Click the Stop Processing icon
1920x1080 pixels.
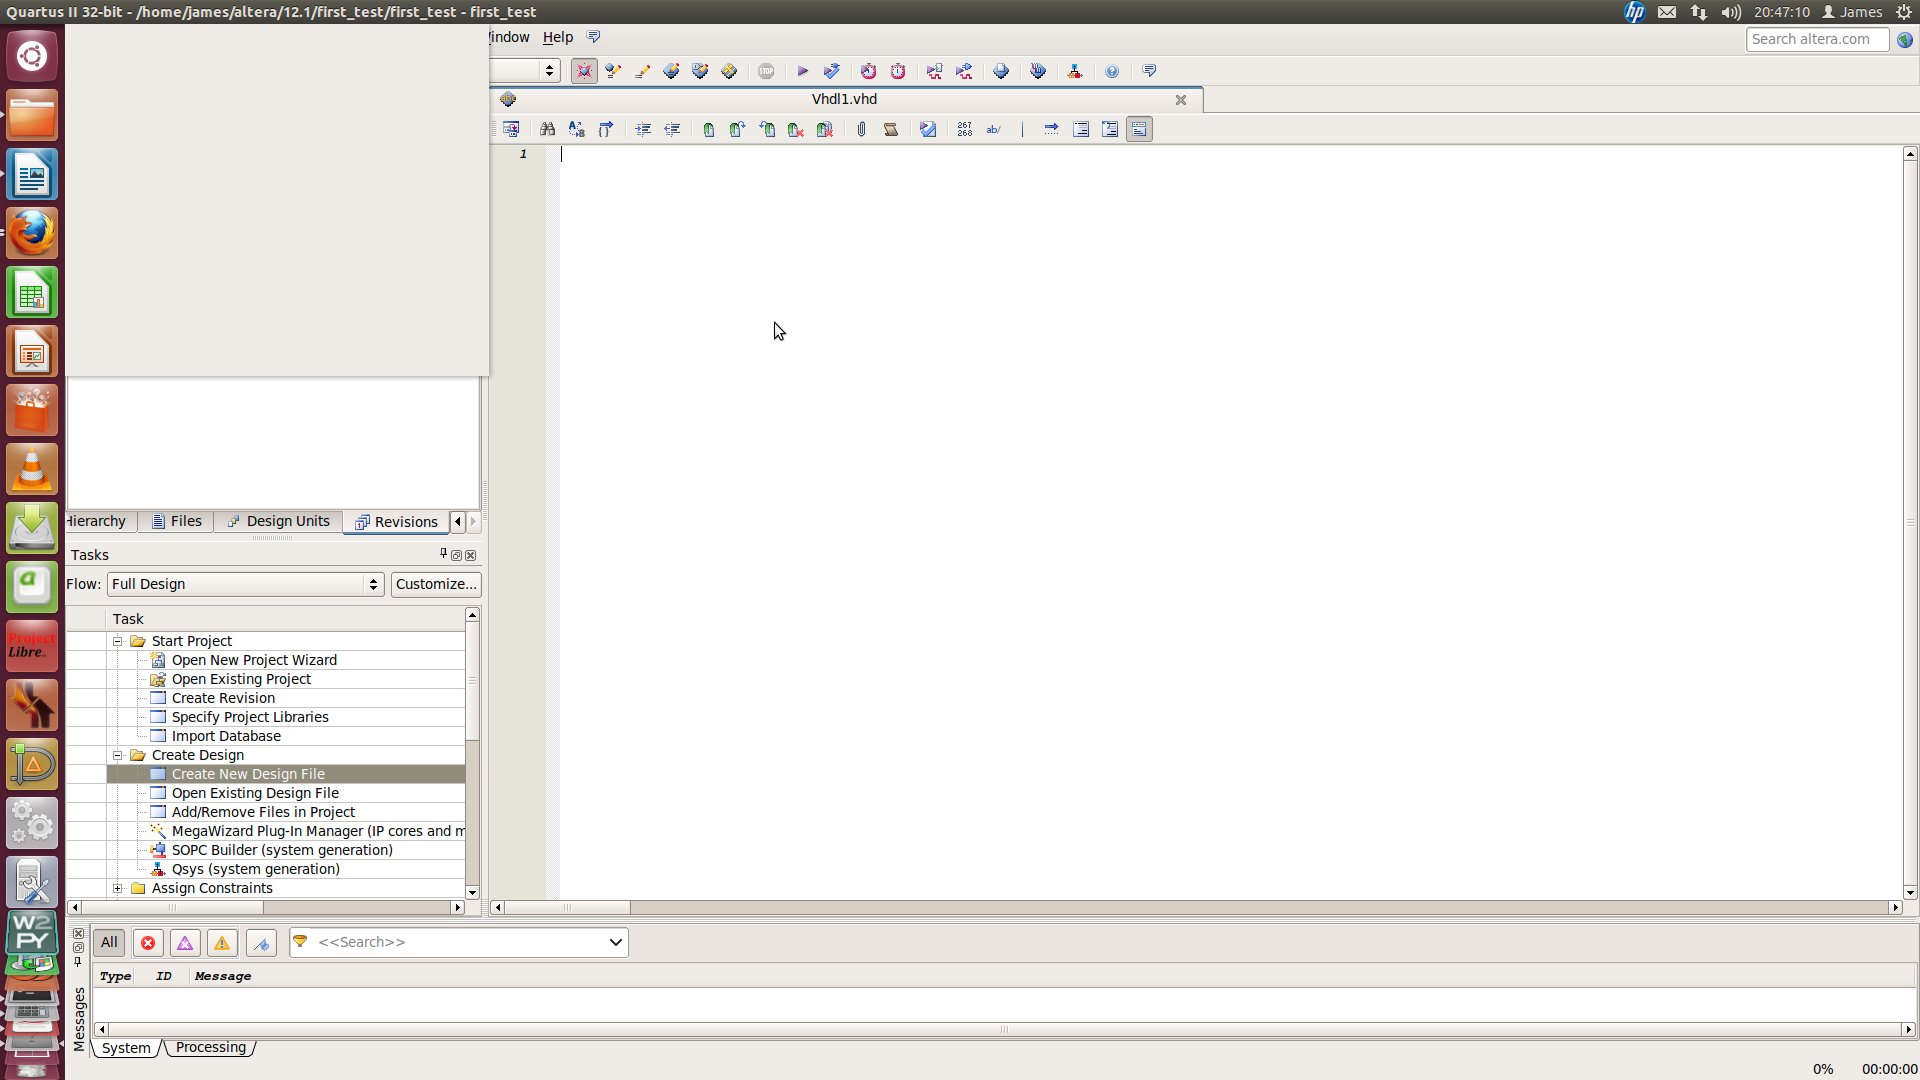click(x=766, y=71)
